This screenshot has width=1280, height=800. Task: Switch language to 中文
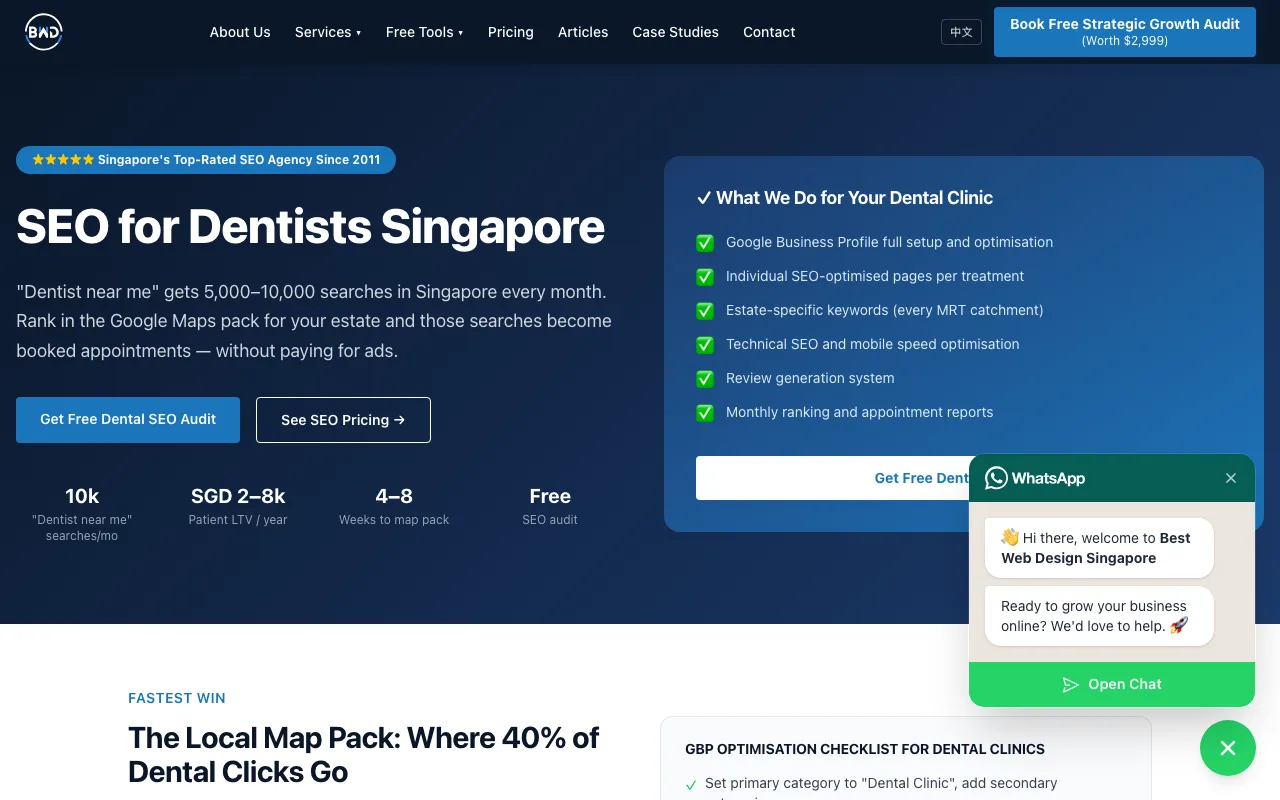coord(961,32)
